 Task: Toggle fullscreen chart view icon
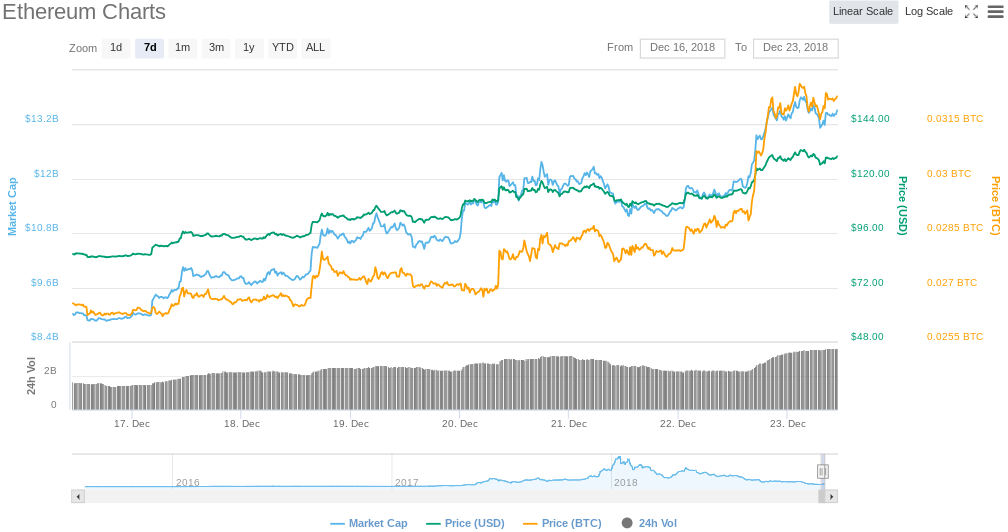point(971,12)
